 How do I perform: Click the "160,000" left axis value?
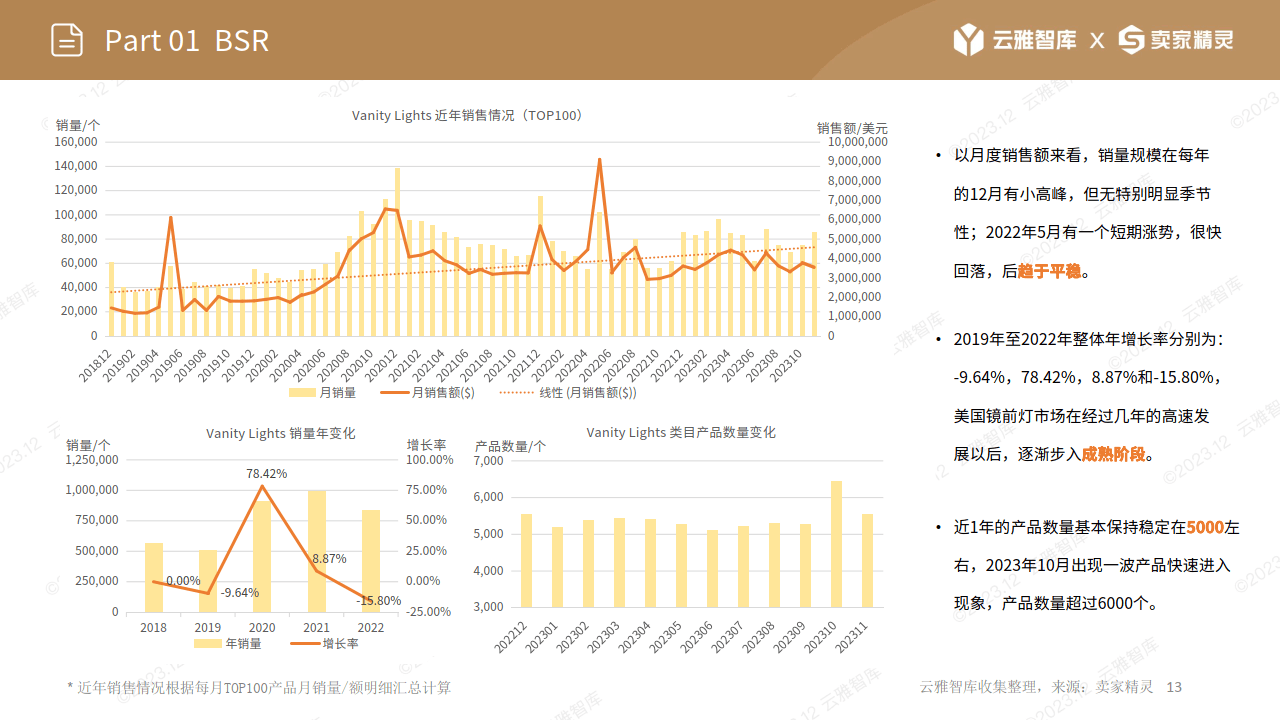(76, 142)
